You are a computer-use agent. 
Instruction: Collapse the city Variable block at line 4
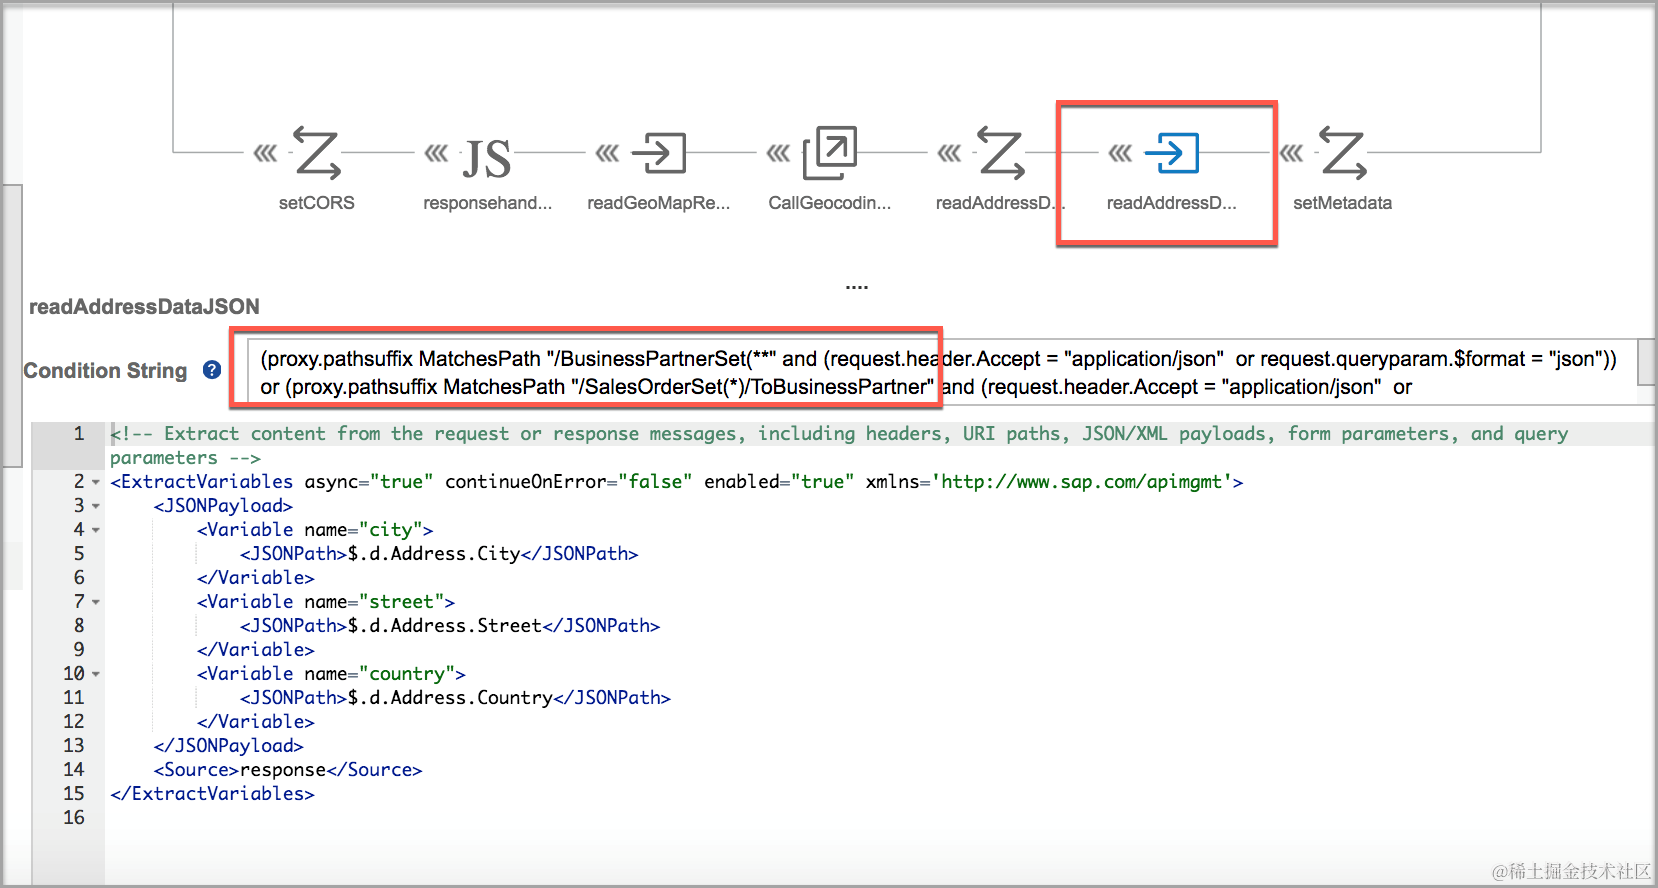(96, 530)
